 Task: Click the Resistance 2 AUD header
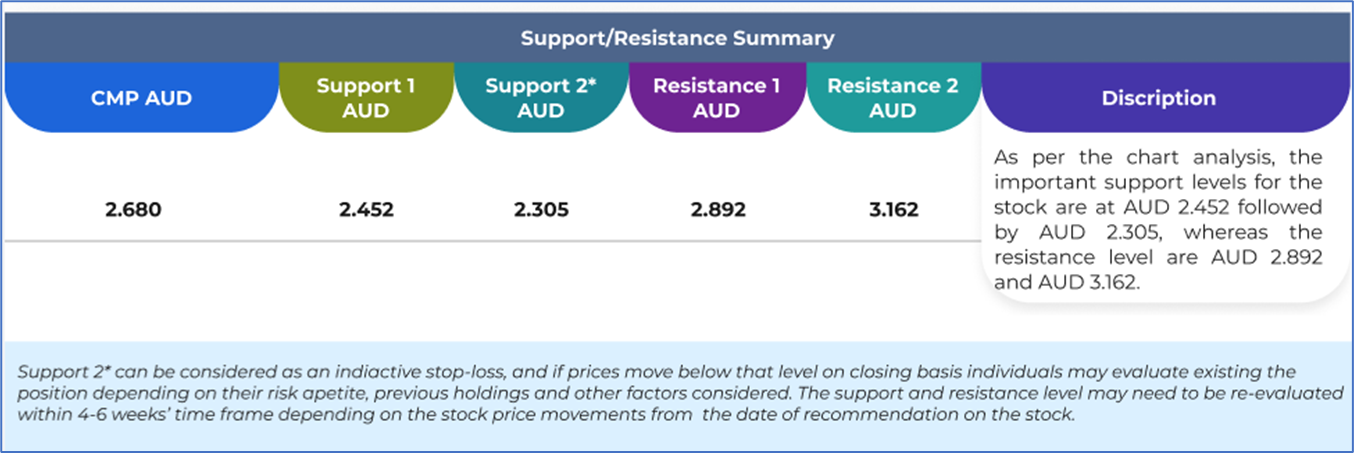click(x=892, y=98)
